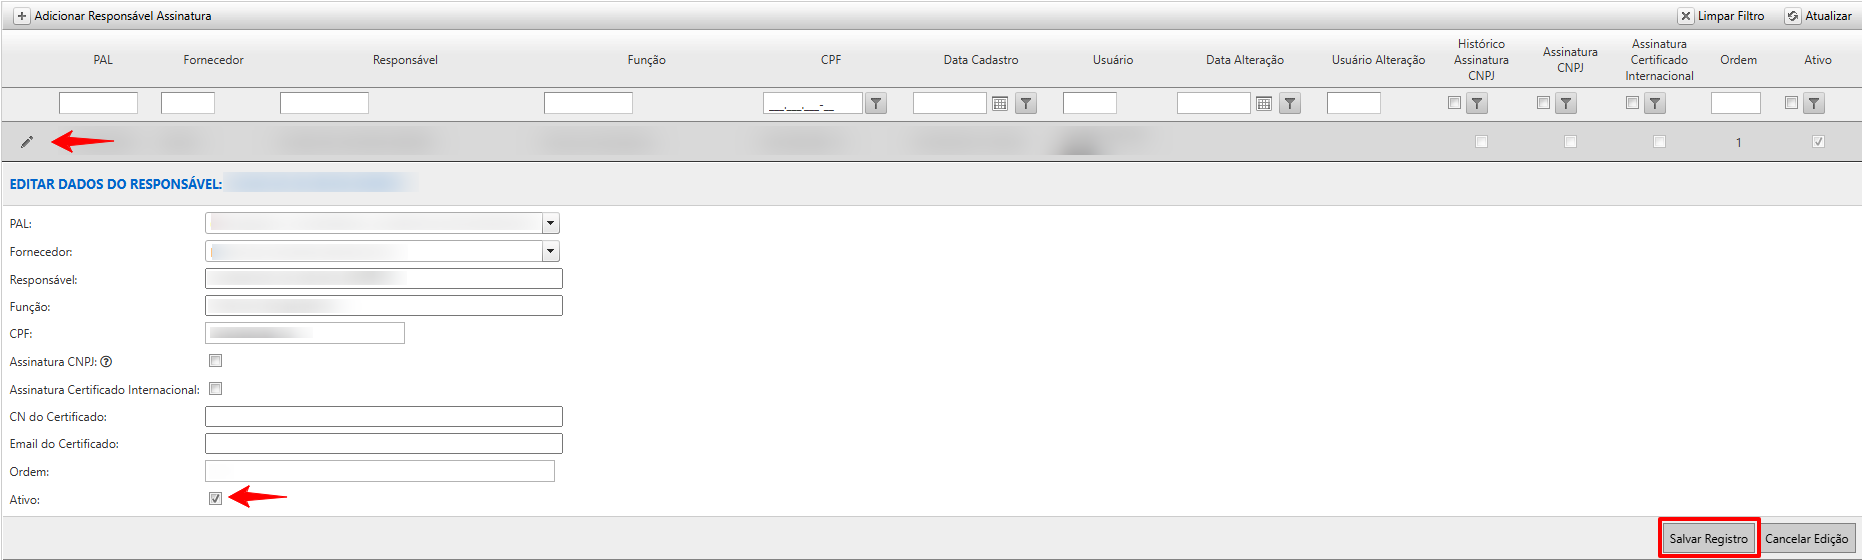Viewport: 1862px width, 560px height.
Task: Expand the Fornecedor dropdown list
Action: [550, 252]
